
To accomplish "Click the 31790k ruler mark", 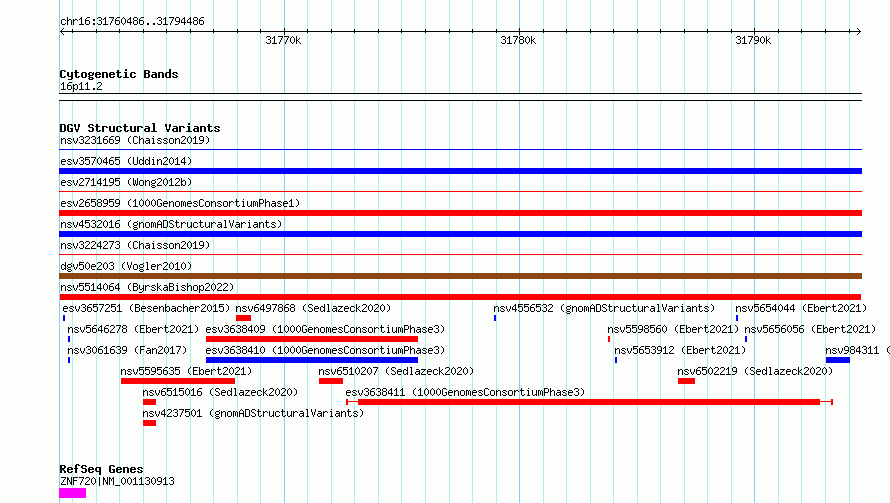I will click(753, 40).
